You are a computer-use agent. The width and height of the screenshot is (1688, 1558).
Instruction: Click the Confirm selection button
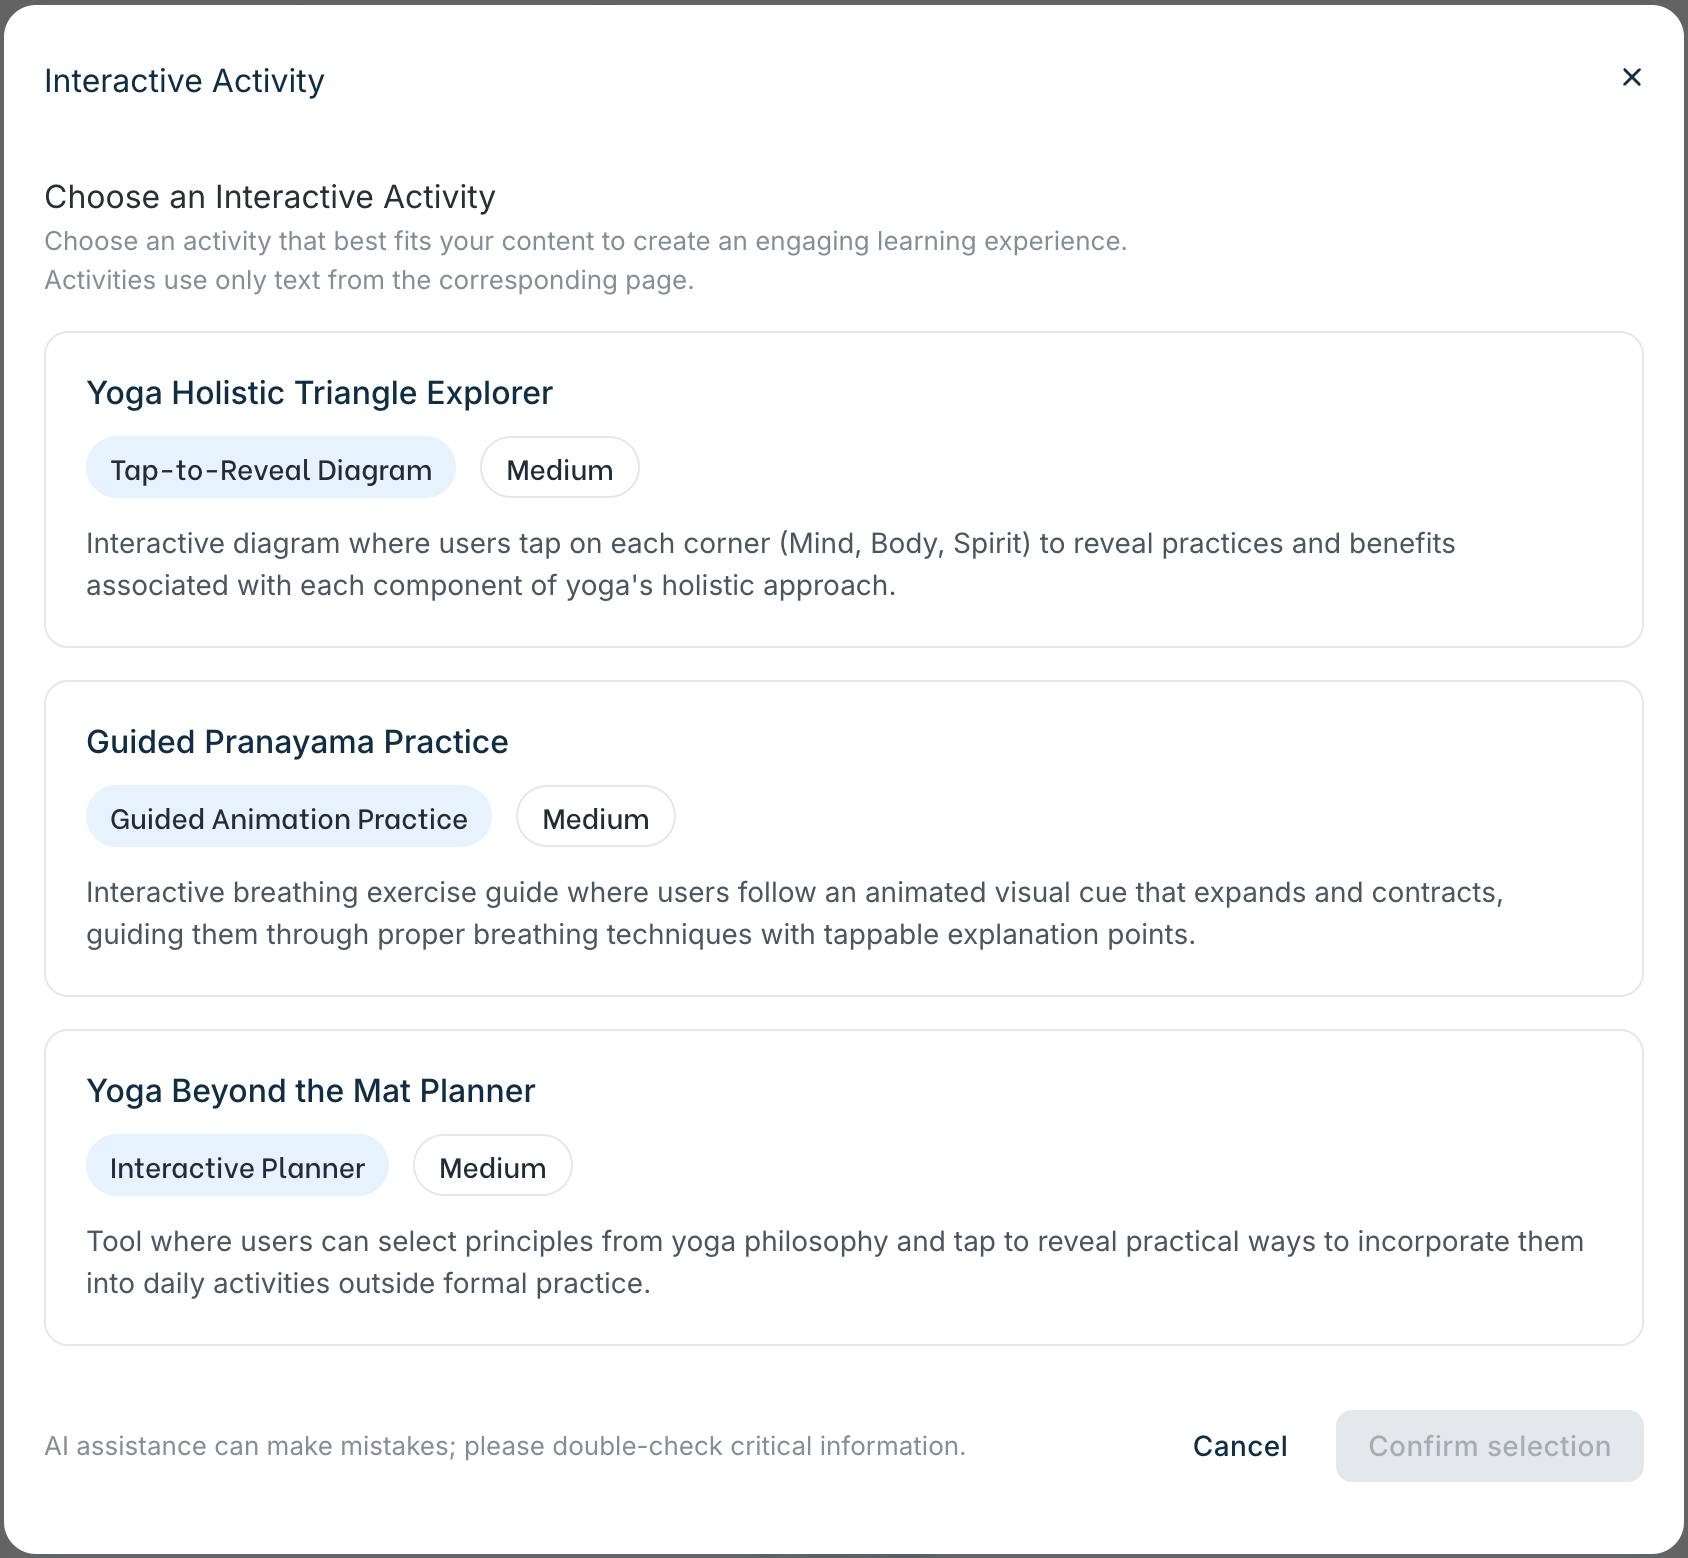pos(1488,1446)
